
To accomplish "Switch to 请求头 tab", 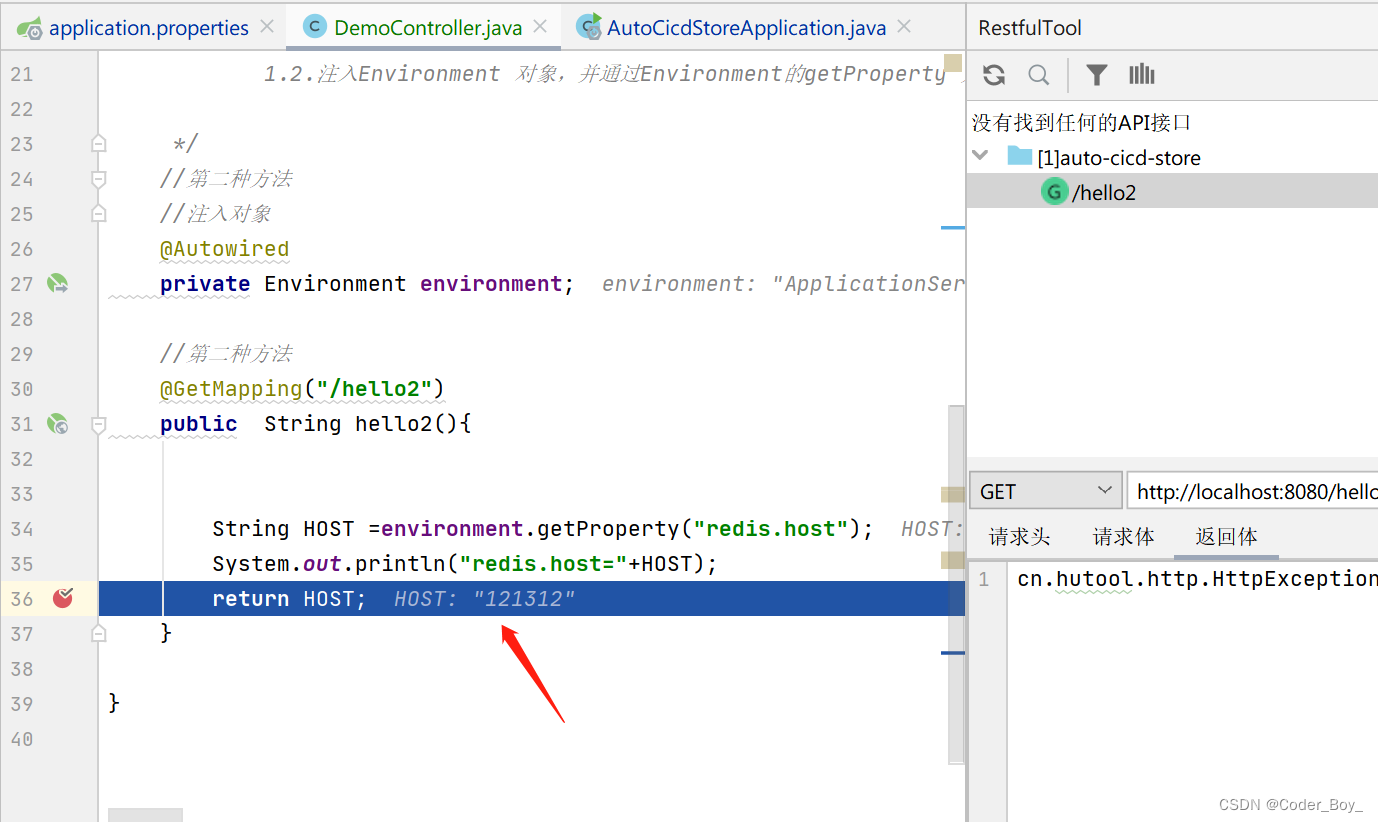I will coord(1020,537).
